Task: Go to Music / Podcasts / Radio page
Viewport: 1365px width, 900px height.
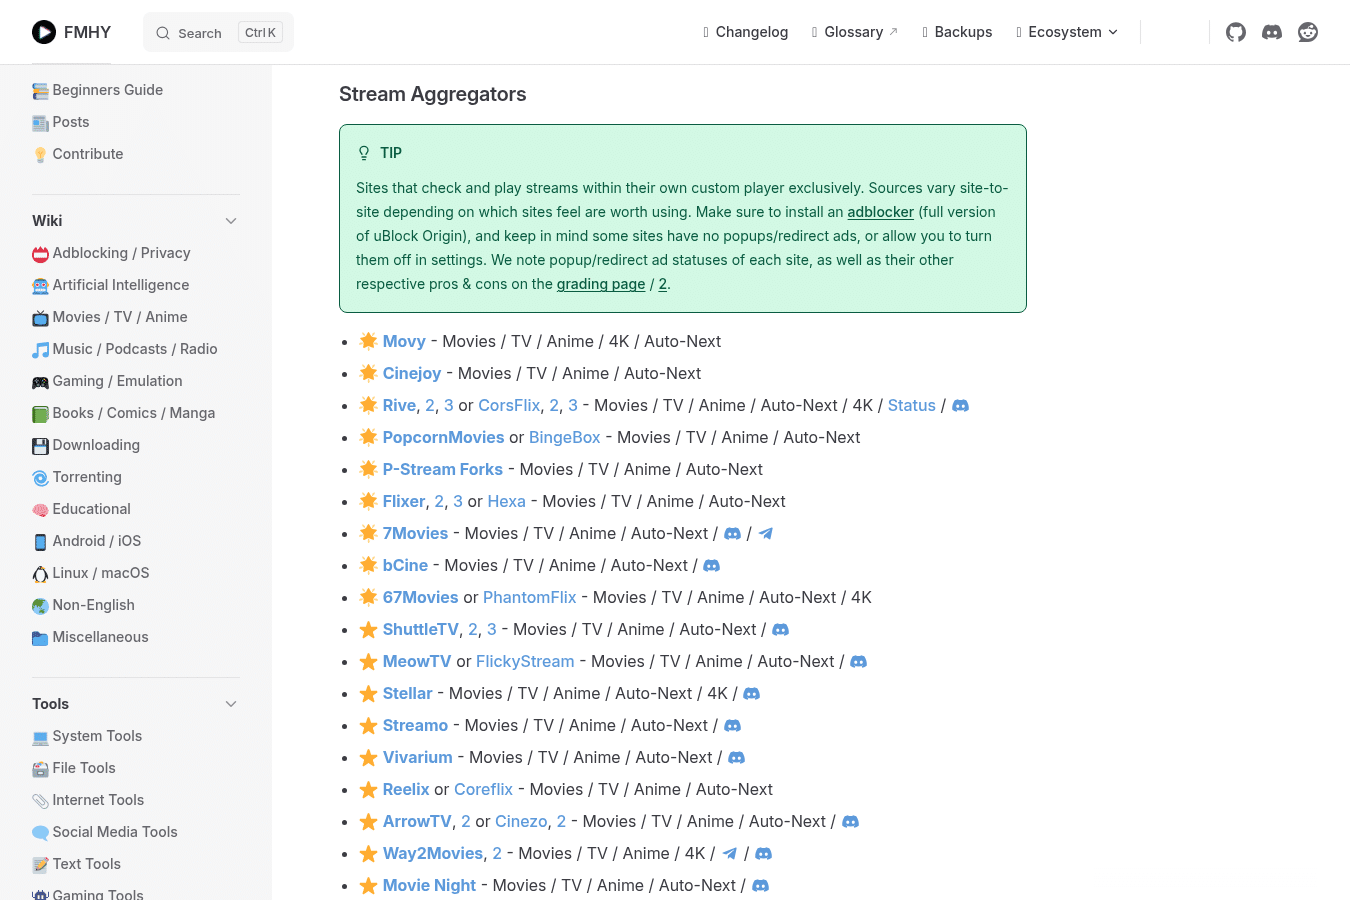Action: click(x=135, y=349)
